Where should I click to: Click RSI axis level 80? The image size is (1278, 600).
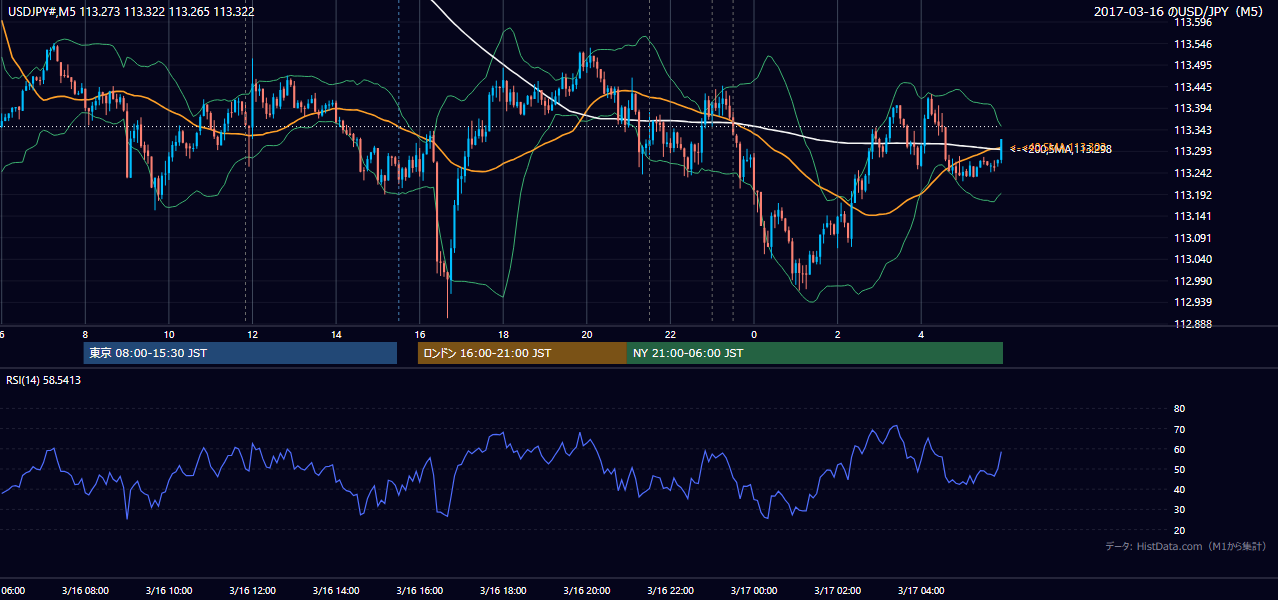pyautogui.click(x=1180, y=409)
